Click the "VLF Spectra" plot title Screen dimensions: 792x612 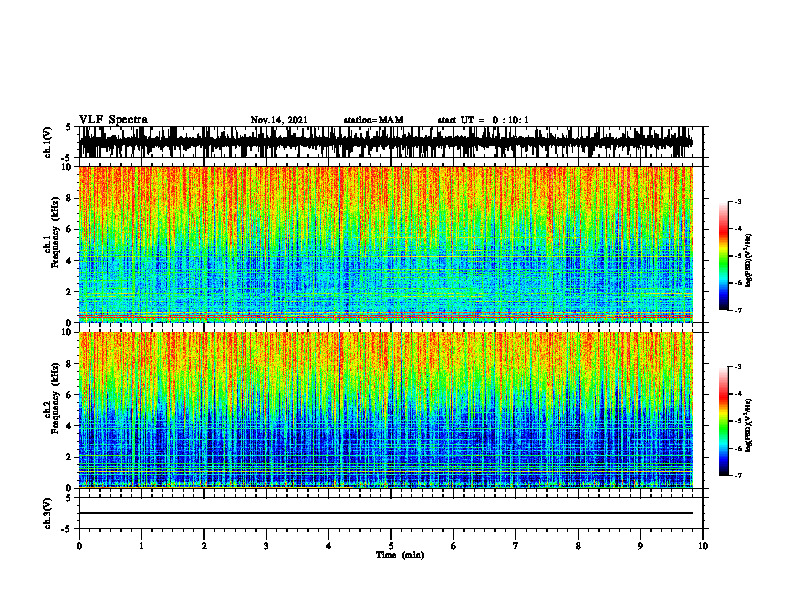(113, 120)
